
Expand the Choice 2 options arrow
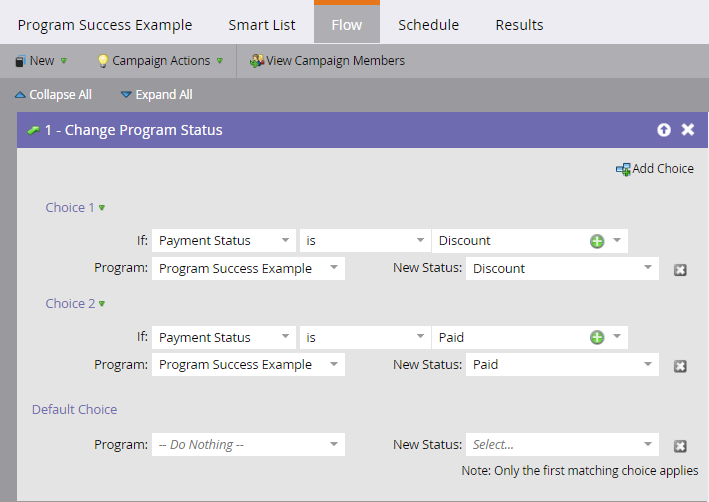pos(102,303)
